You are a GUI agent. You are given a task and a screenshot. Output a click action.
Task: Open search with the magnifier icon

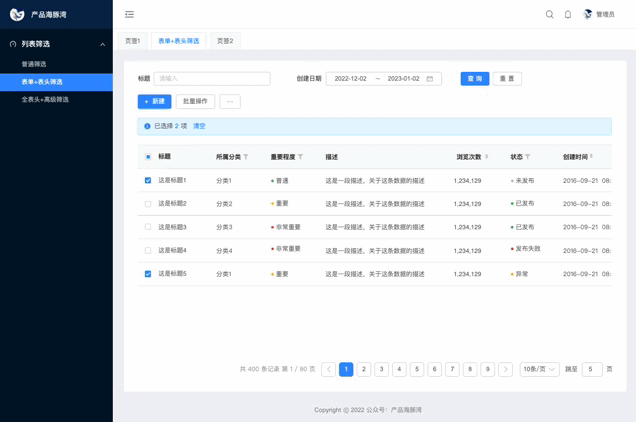(x=550, y=15)
